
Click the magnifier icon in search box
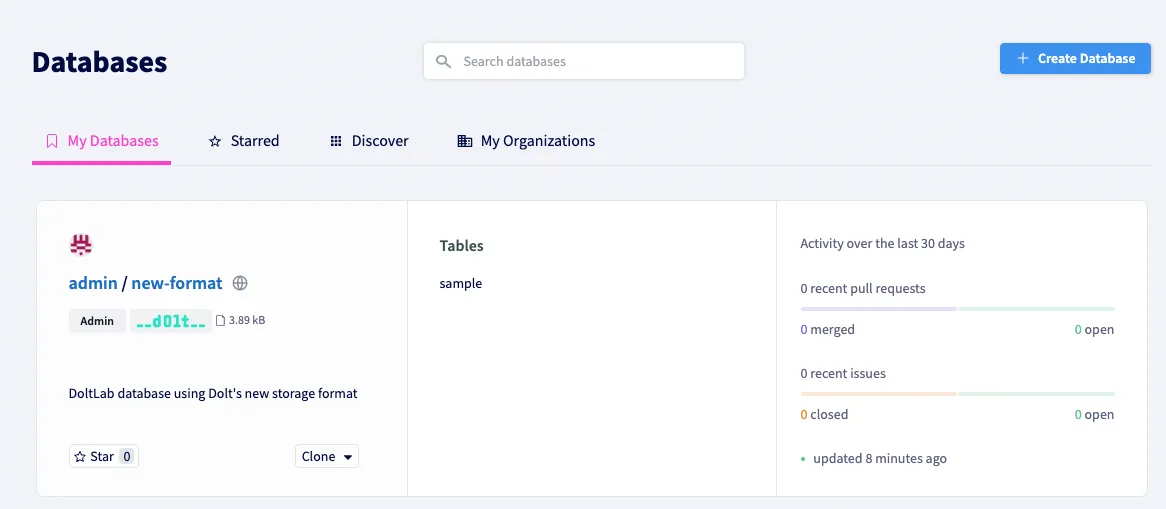443,61
